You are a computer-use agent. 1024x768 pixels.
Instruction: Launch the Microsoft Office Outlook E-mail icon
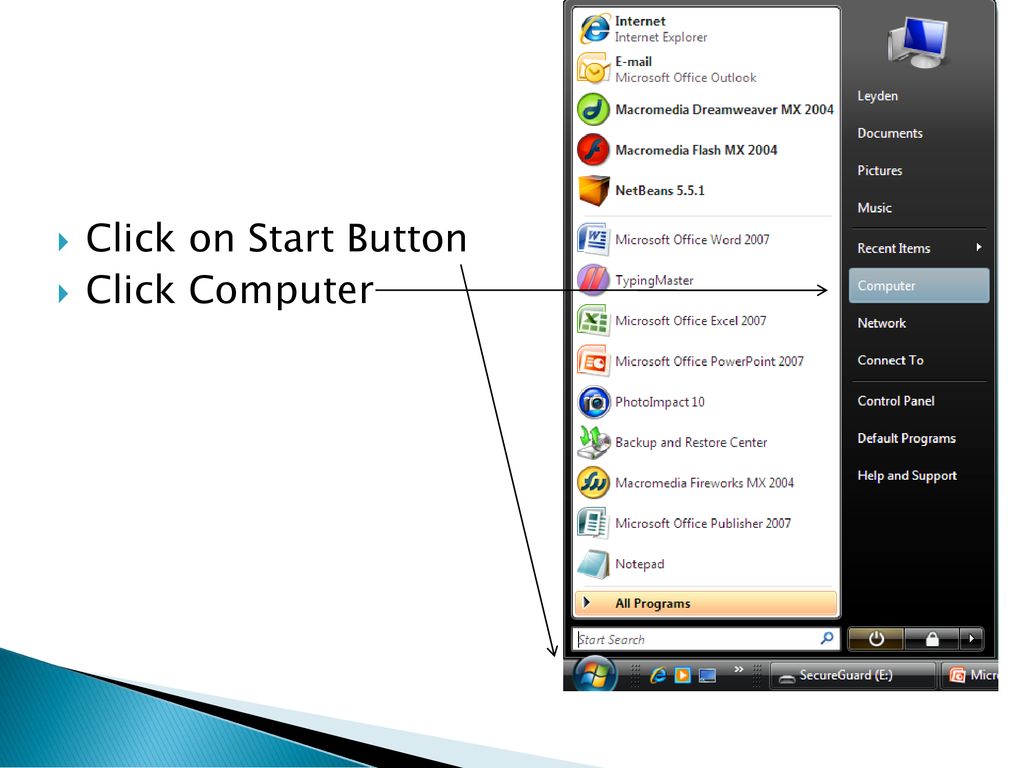click(593, 69)
